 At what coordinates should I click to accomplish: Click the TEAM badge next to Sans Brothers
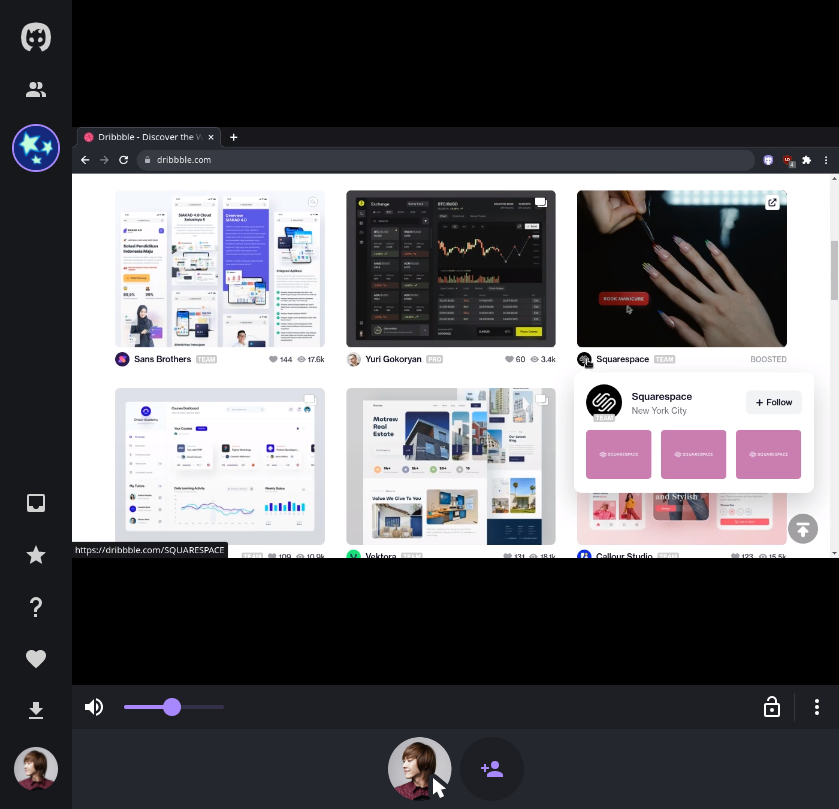(207, 360)
